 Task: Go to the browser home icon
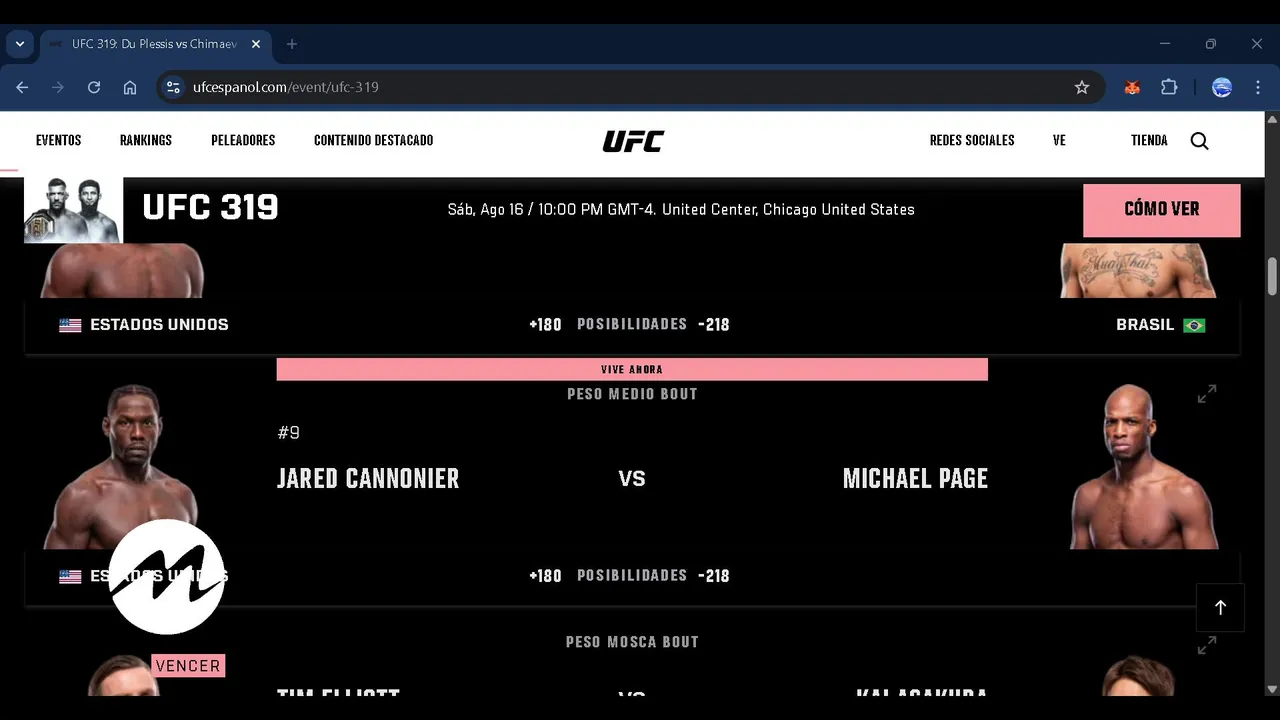pyautogui.click(x=130, y=87)
